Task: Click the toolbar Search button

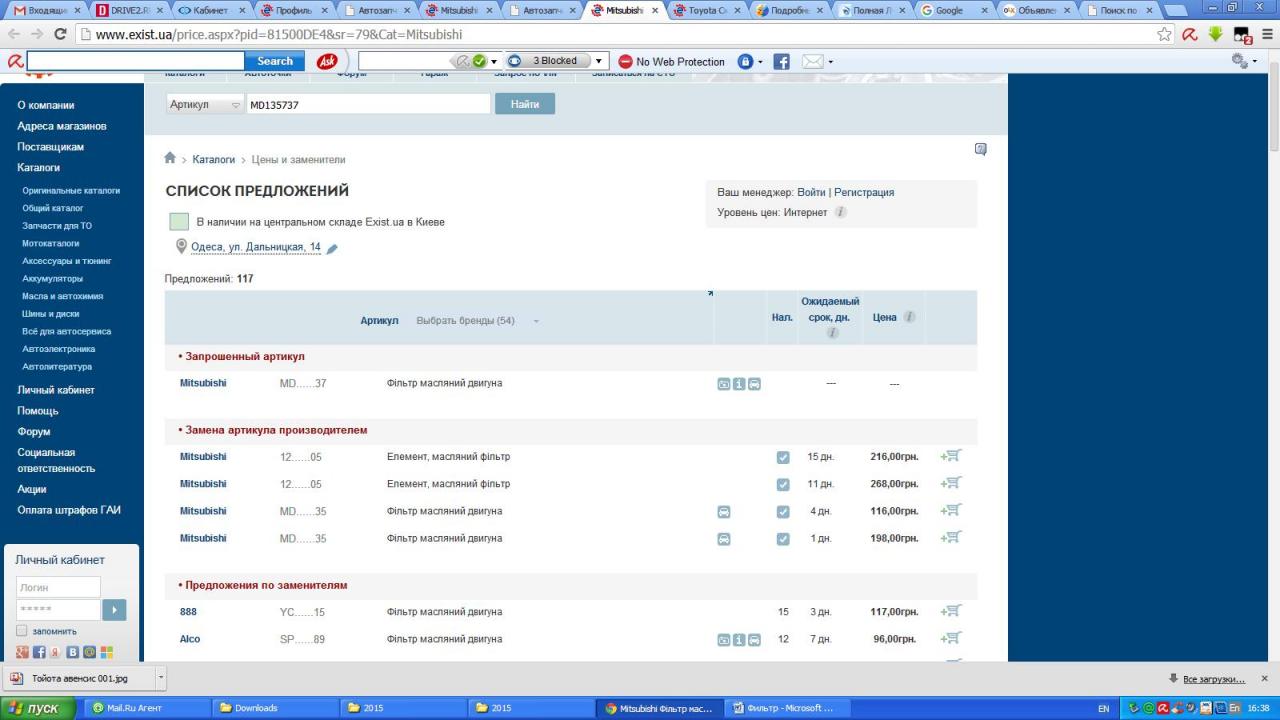Action: 275,61
